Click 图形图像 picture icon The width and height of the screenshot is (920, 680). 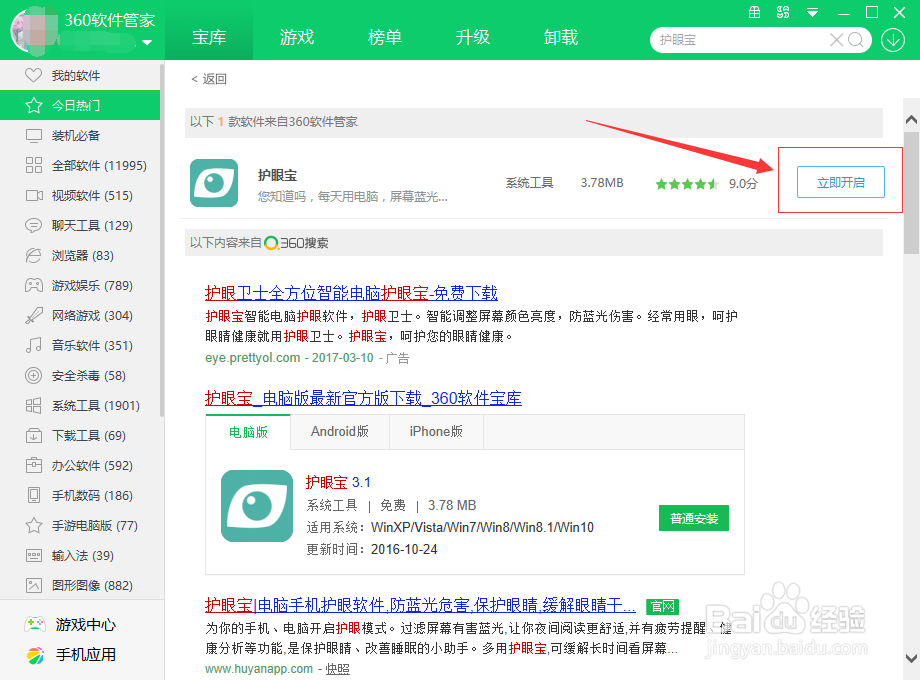click(33, 585)
